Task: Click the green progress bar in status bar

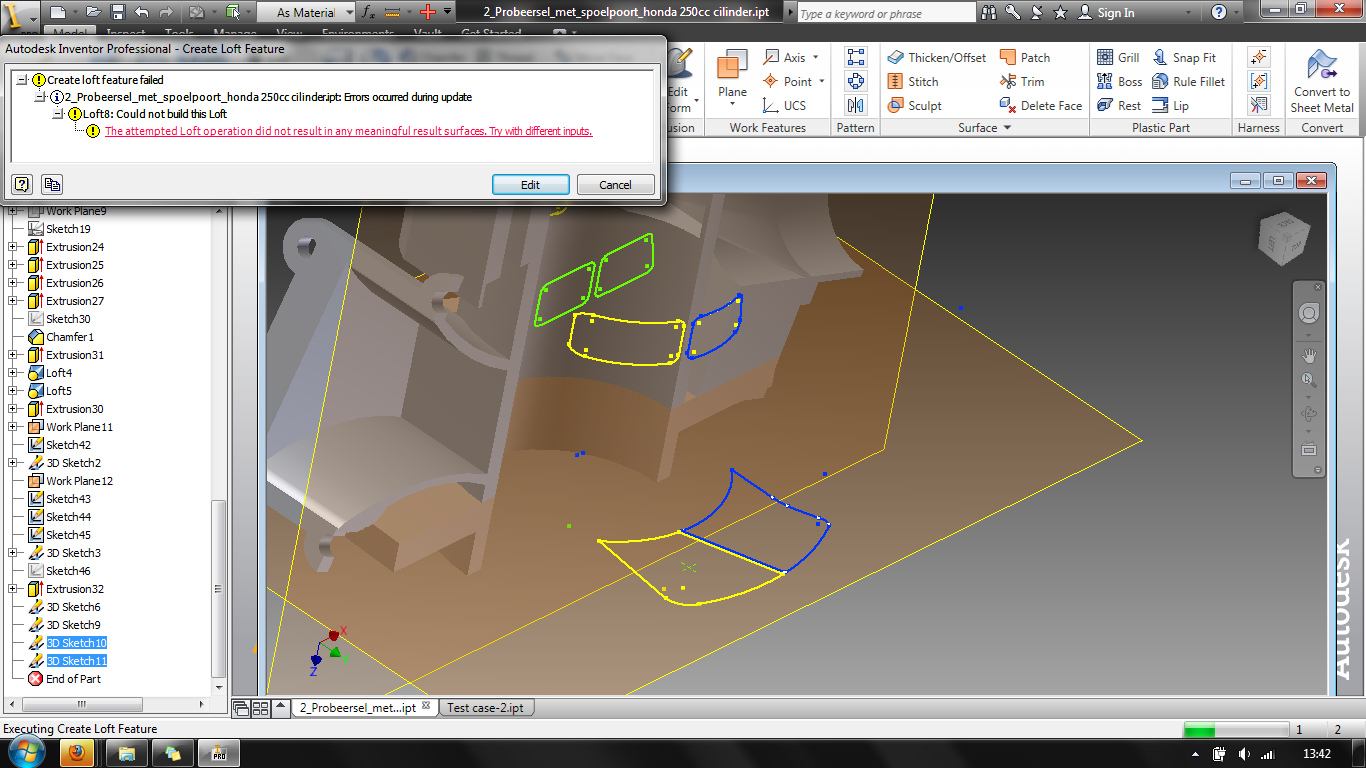Action: 1200,729
